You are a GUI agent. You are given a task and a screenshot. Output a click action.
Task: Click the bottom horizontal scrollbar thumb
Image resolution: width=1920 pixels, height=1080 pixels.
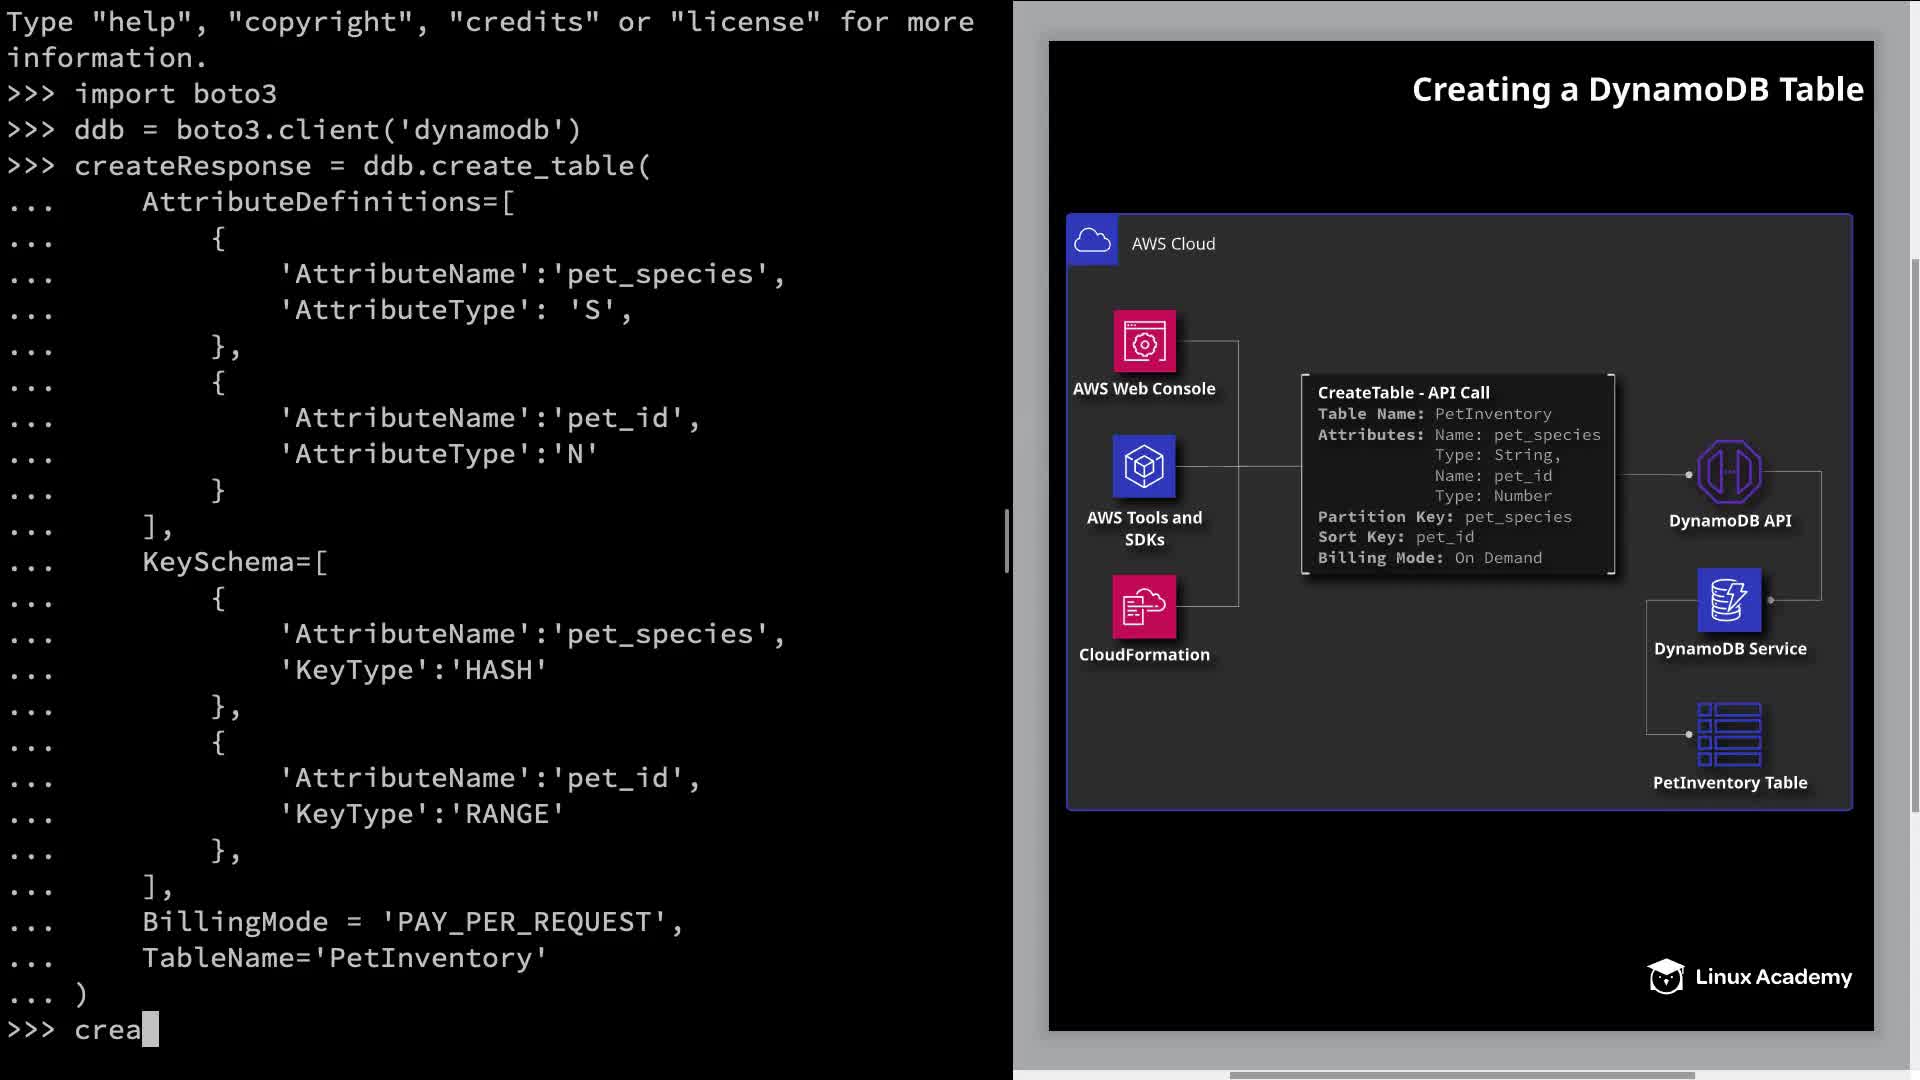pos(1461,1076)
